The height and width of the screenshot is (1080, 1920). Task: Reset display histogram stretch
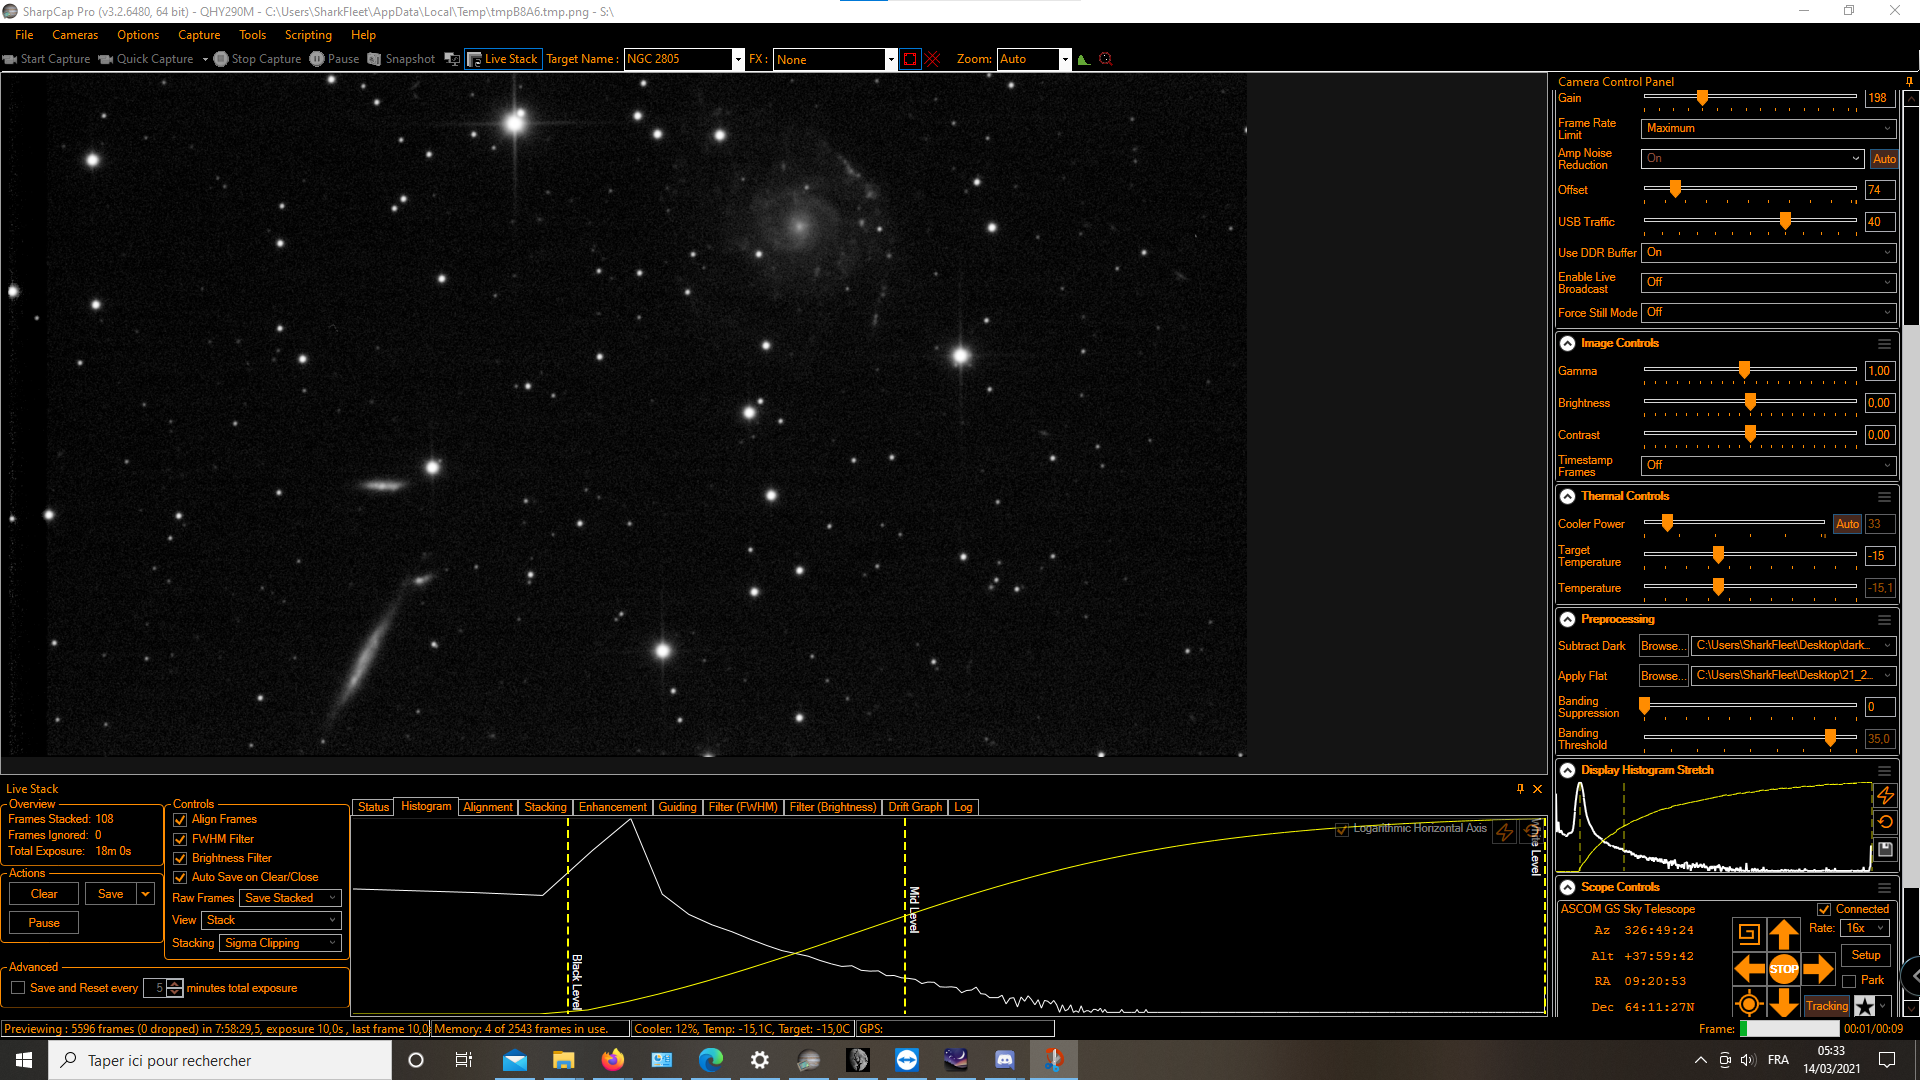point(1885,822)
